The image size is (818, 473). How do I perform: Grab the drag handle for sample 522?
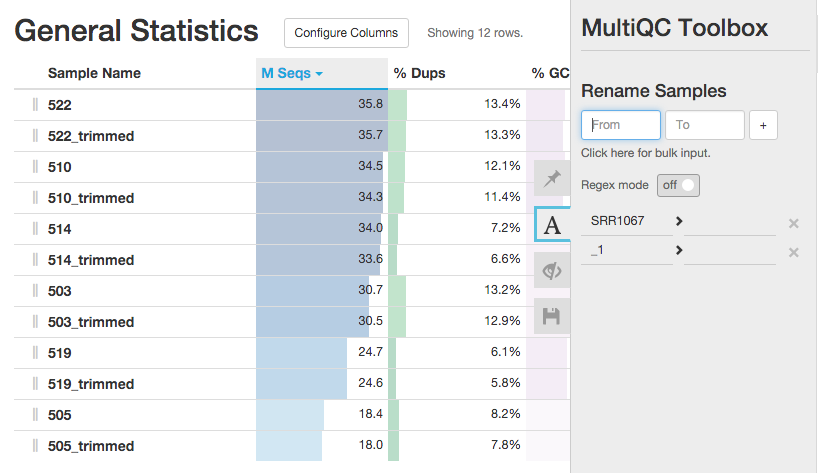click(x=35, y=104)
